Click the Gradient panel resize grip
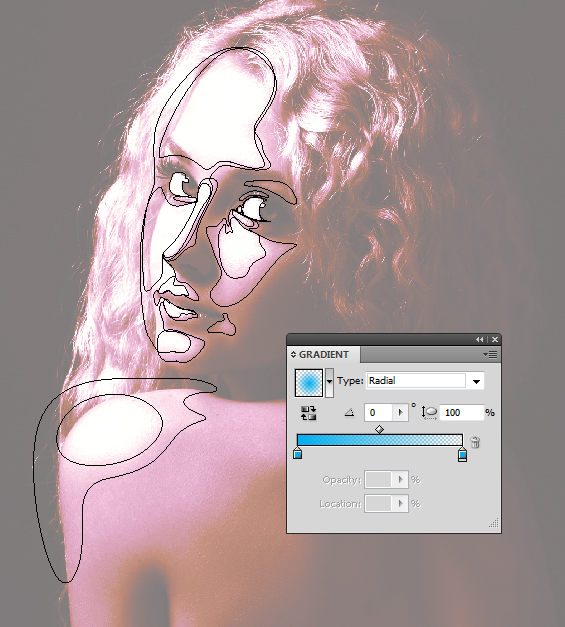 click(494, 523)
